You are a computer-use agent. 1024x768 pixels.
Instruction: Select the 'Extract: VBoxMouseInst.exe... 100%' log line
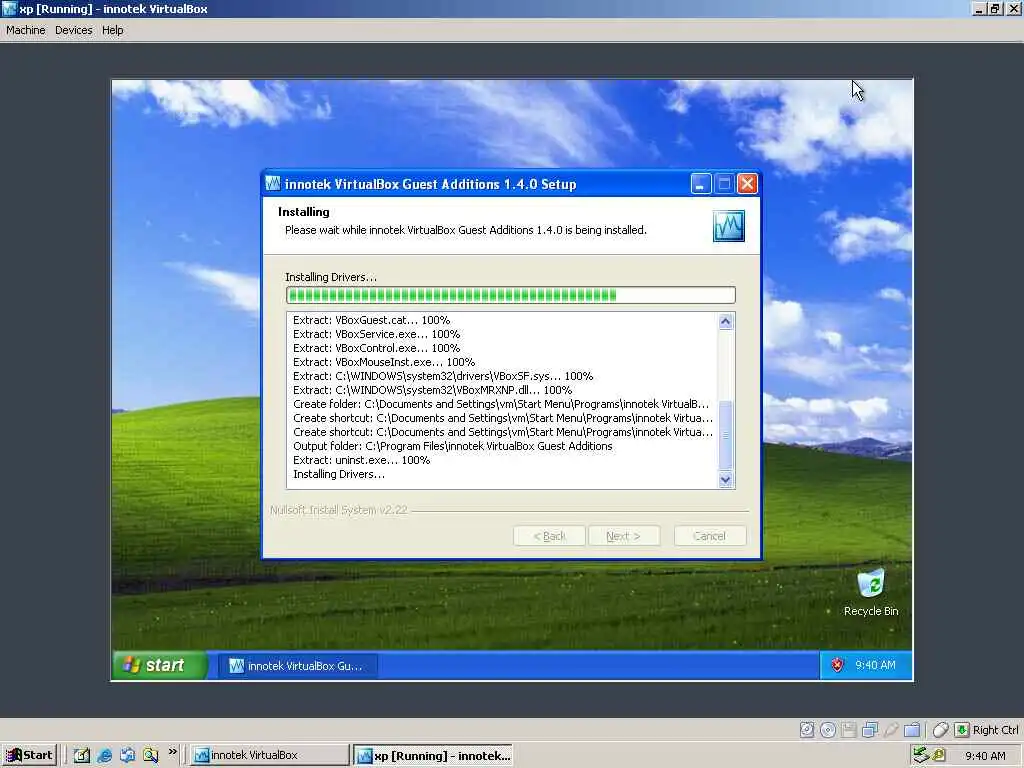[x=384, y=362]
